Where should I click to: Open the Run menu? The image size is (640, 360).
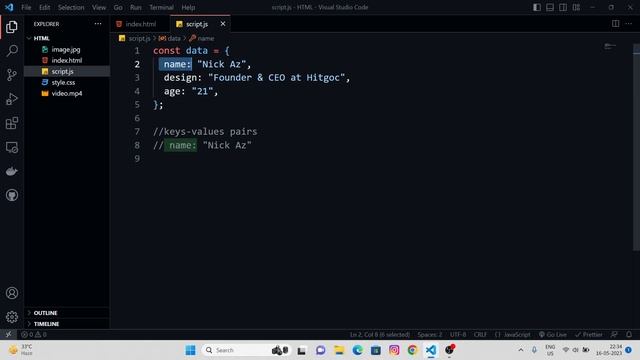[136, 7]
